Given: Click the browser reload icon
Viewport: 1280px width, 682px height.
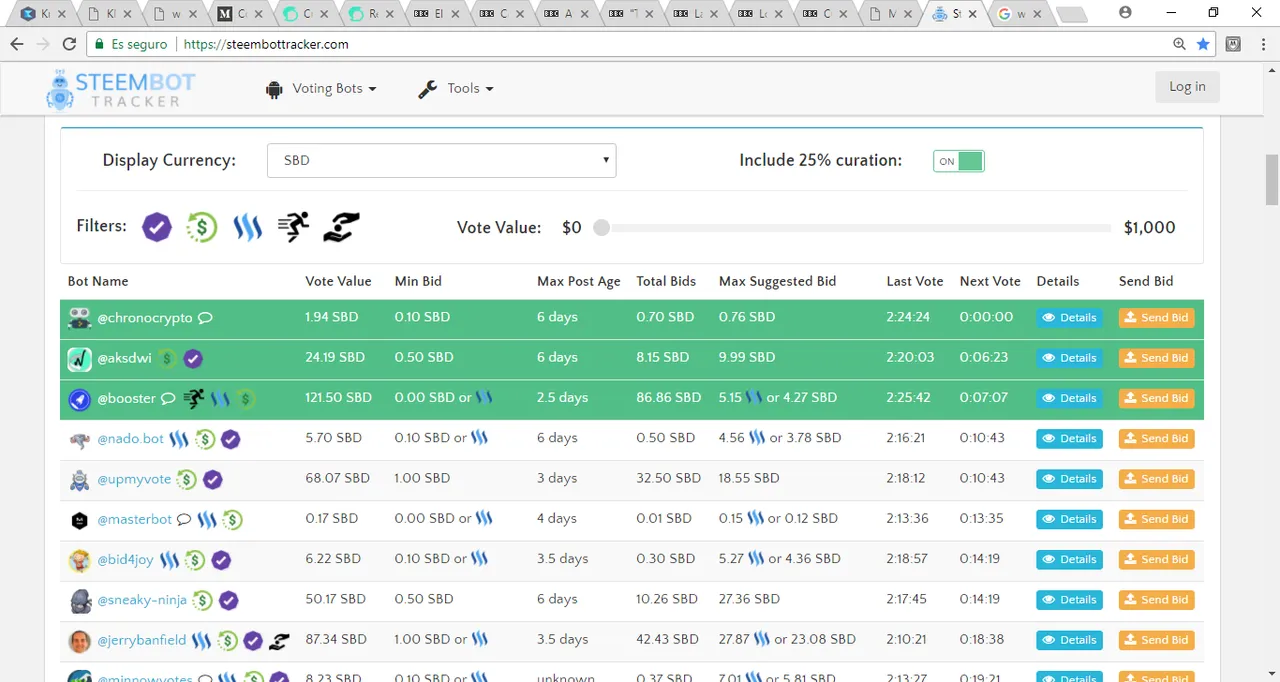Looking at the screenshot, I should 69,44.
